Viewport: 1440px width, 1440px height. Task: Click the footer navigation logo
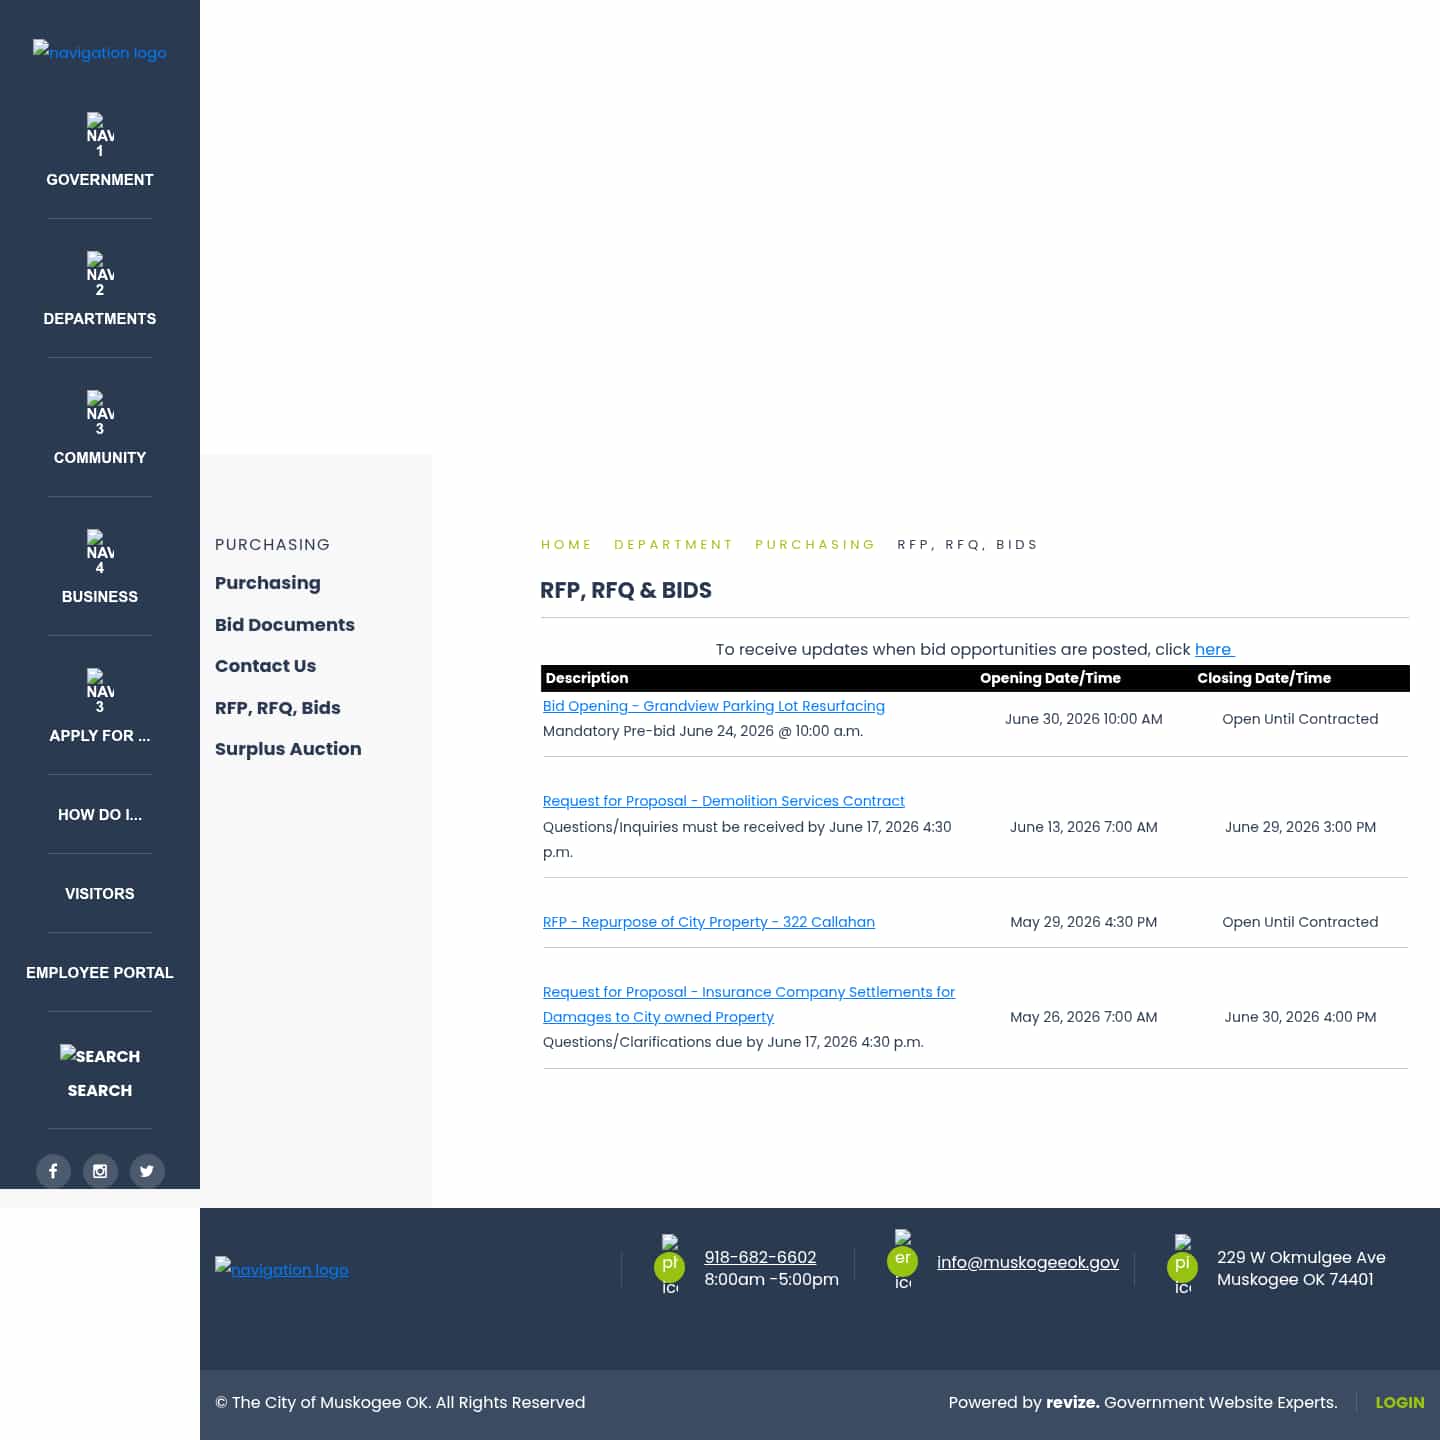click(x=282, y=1269)
